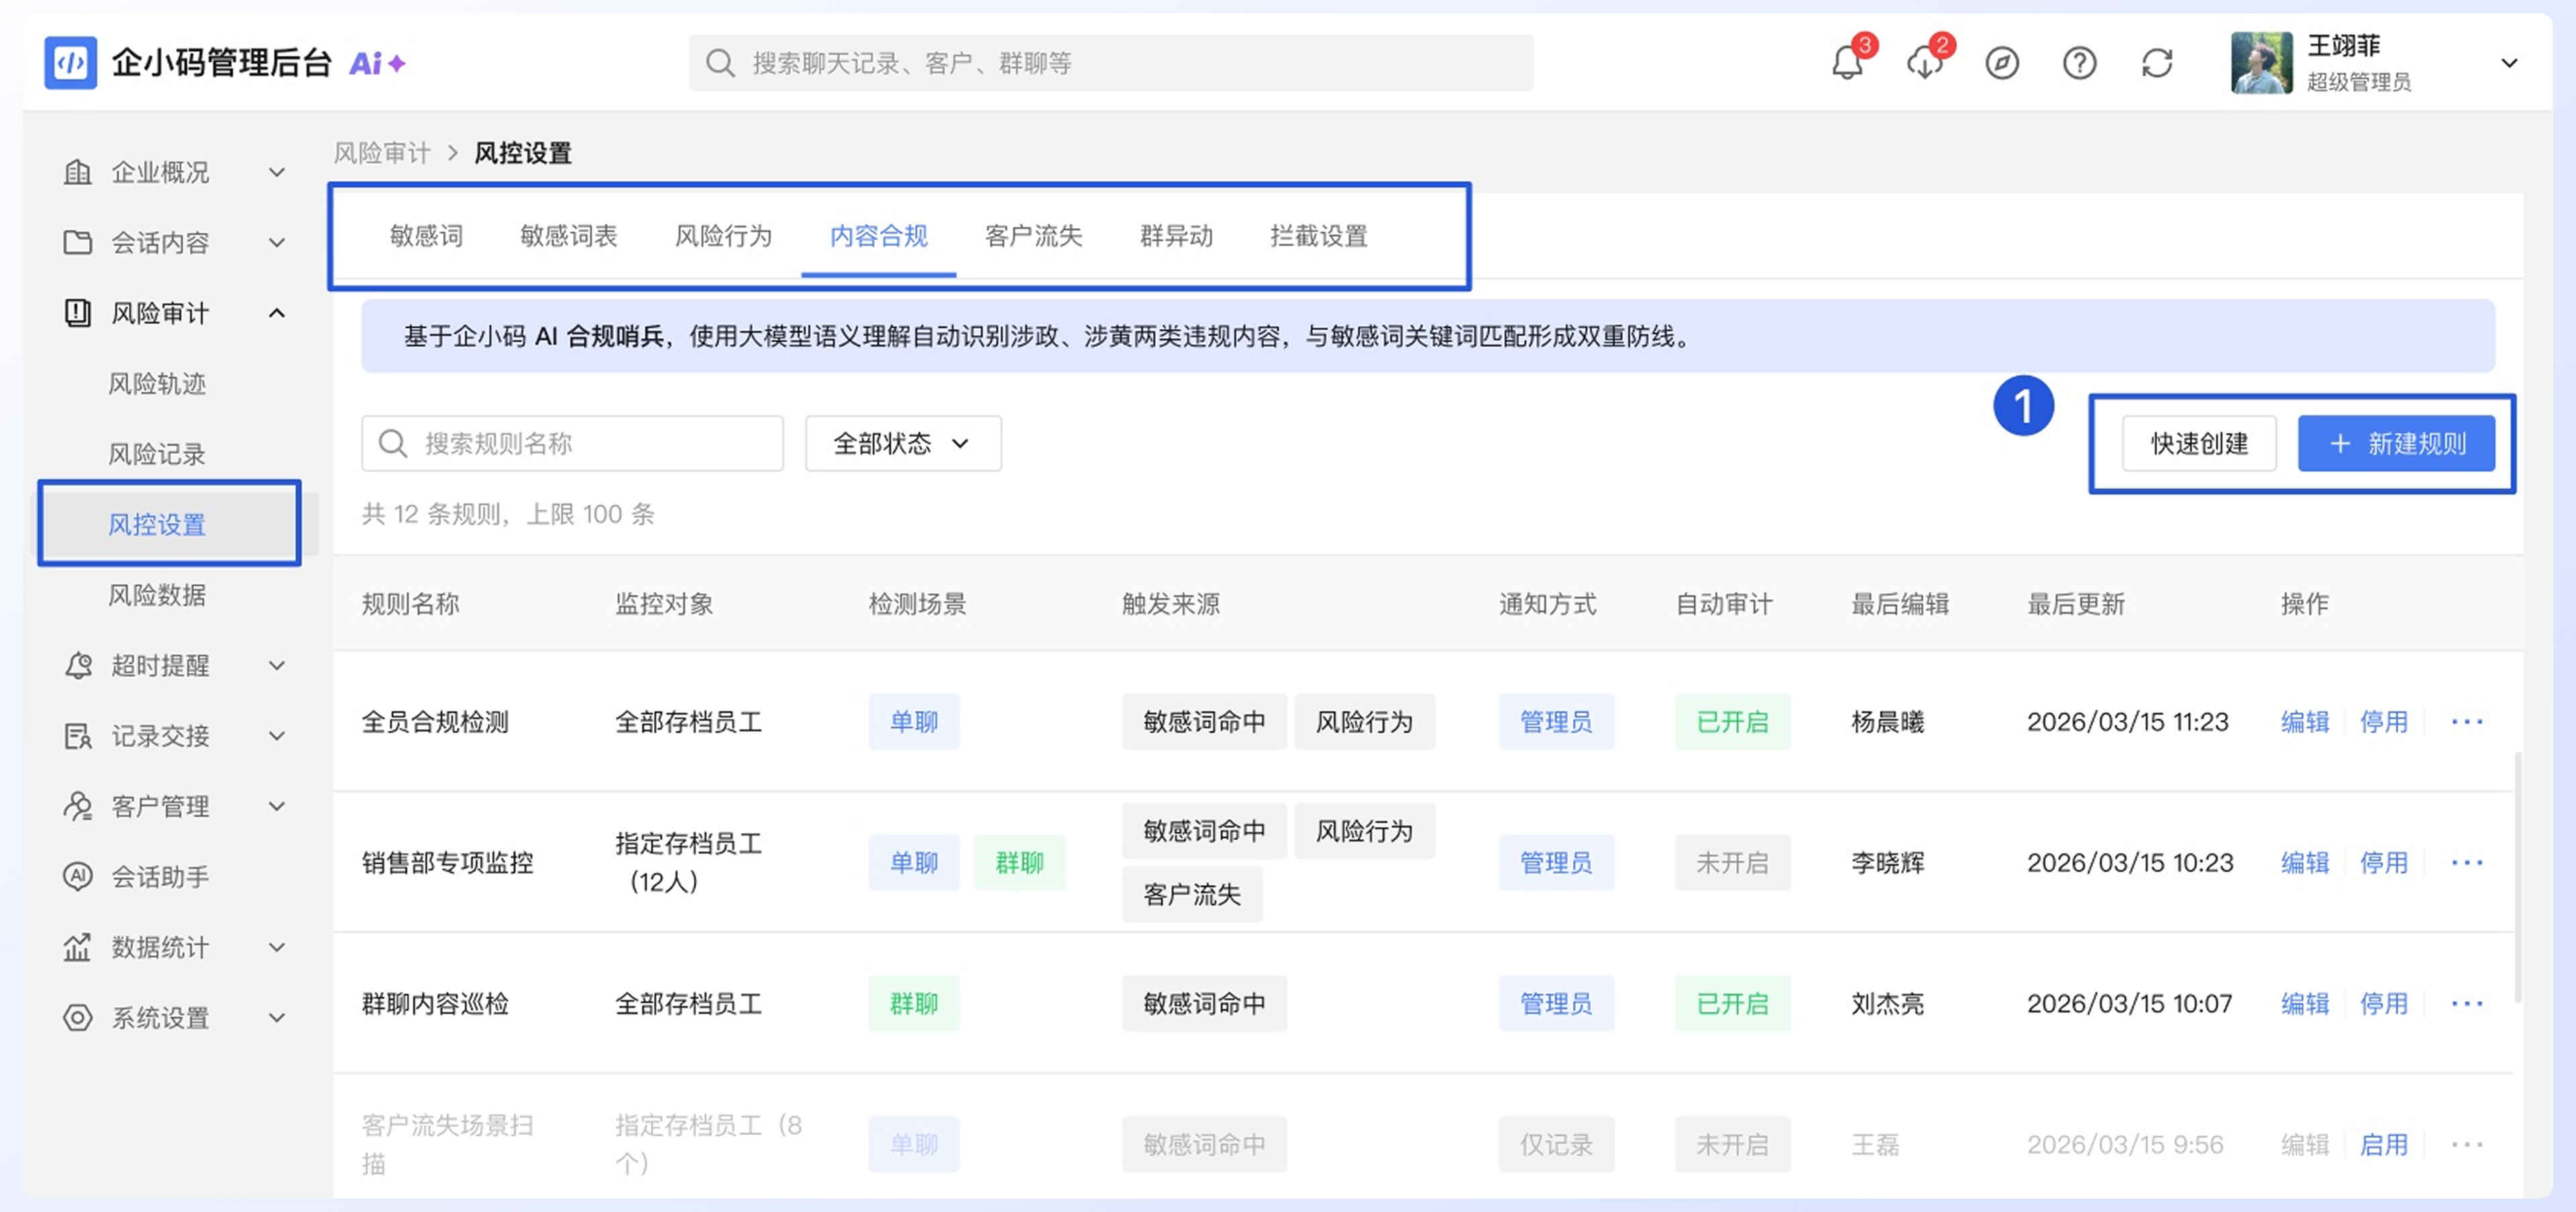
Task: Switch to the 群异动 tab
Action: [x=1176, y=236]
